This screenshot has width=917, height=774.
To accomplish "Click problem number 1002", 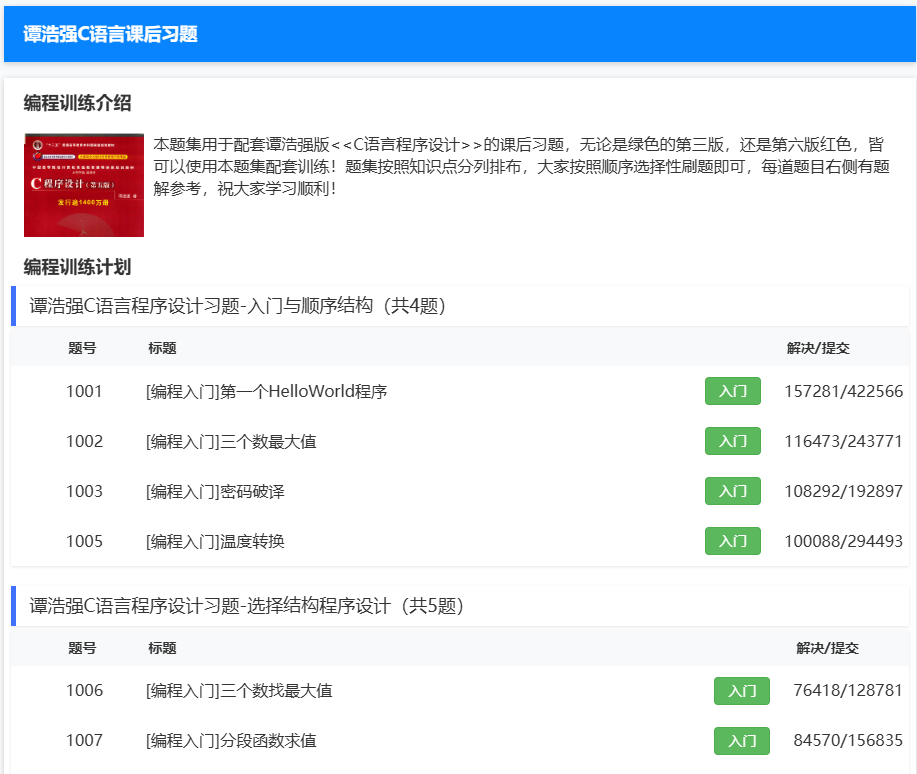I will point(84,441).
